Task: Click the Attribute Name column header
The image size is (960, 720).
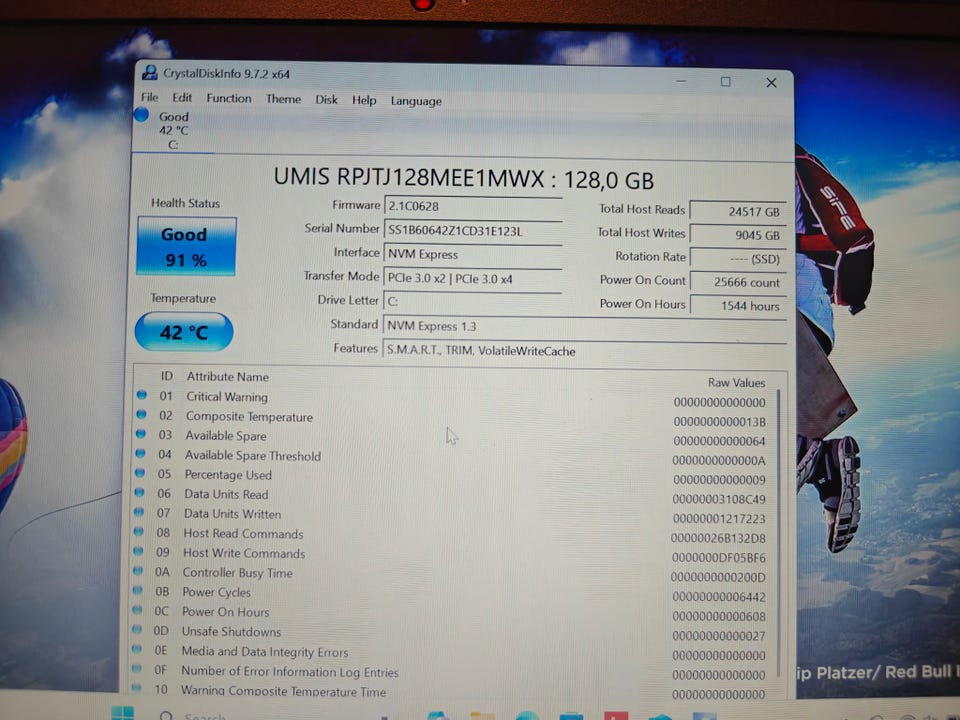Action: (x=228, y=377)
